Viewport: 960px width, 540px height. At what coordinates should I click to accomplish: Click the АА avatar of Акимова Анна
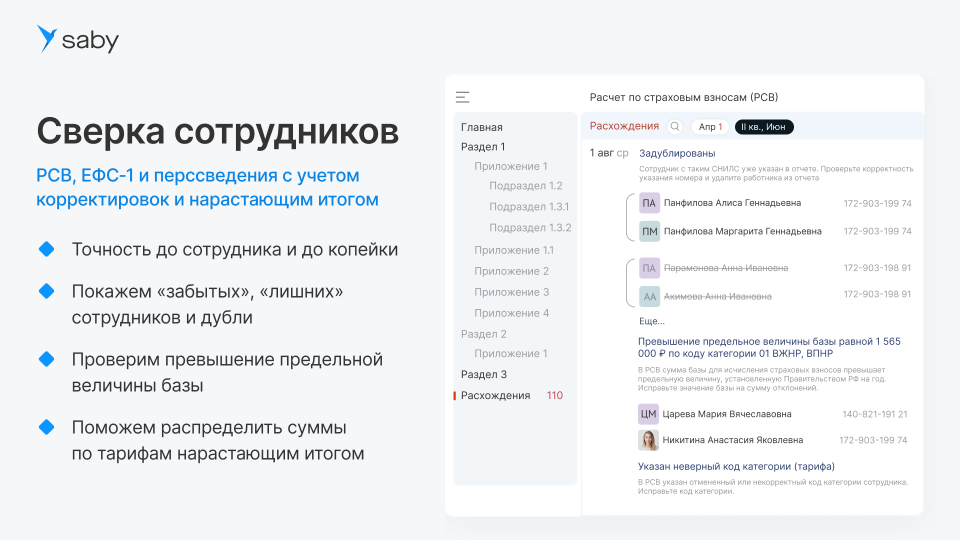649,296
